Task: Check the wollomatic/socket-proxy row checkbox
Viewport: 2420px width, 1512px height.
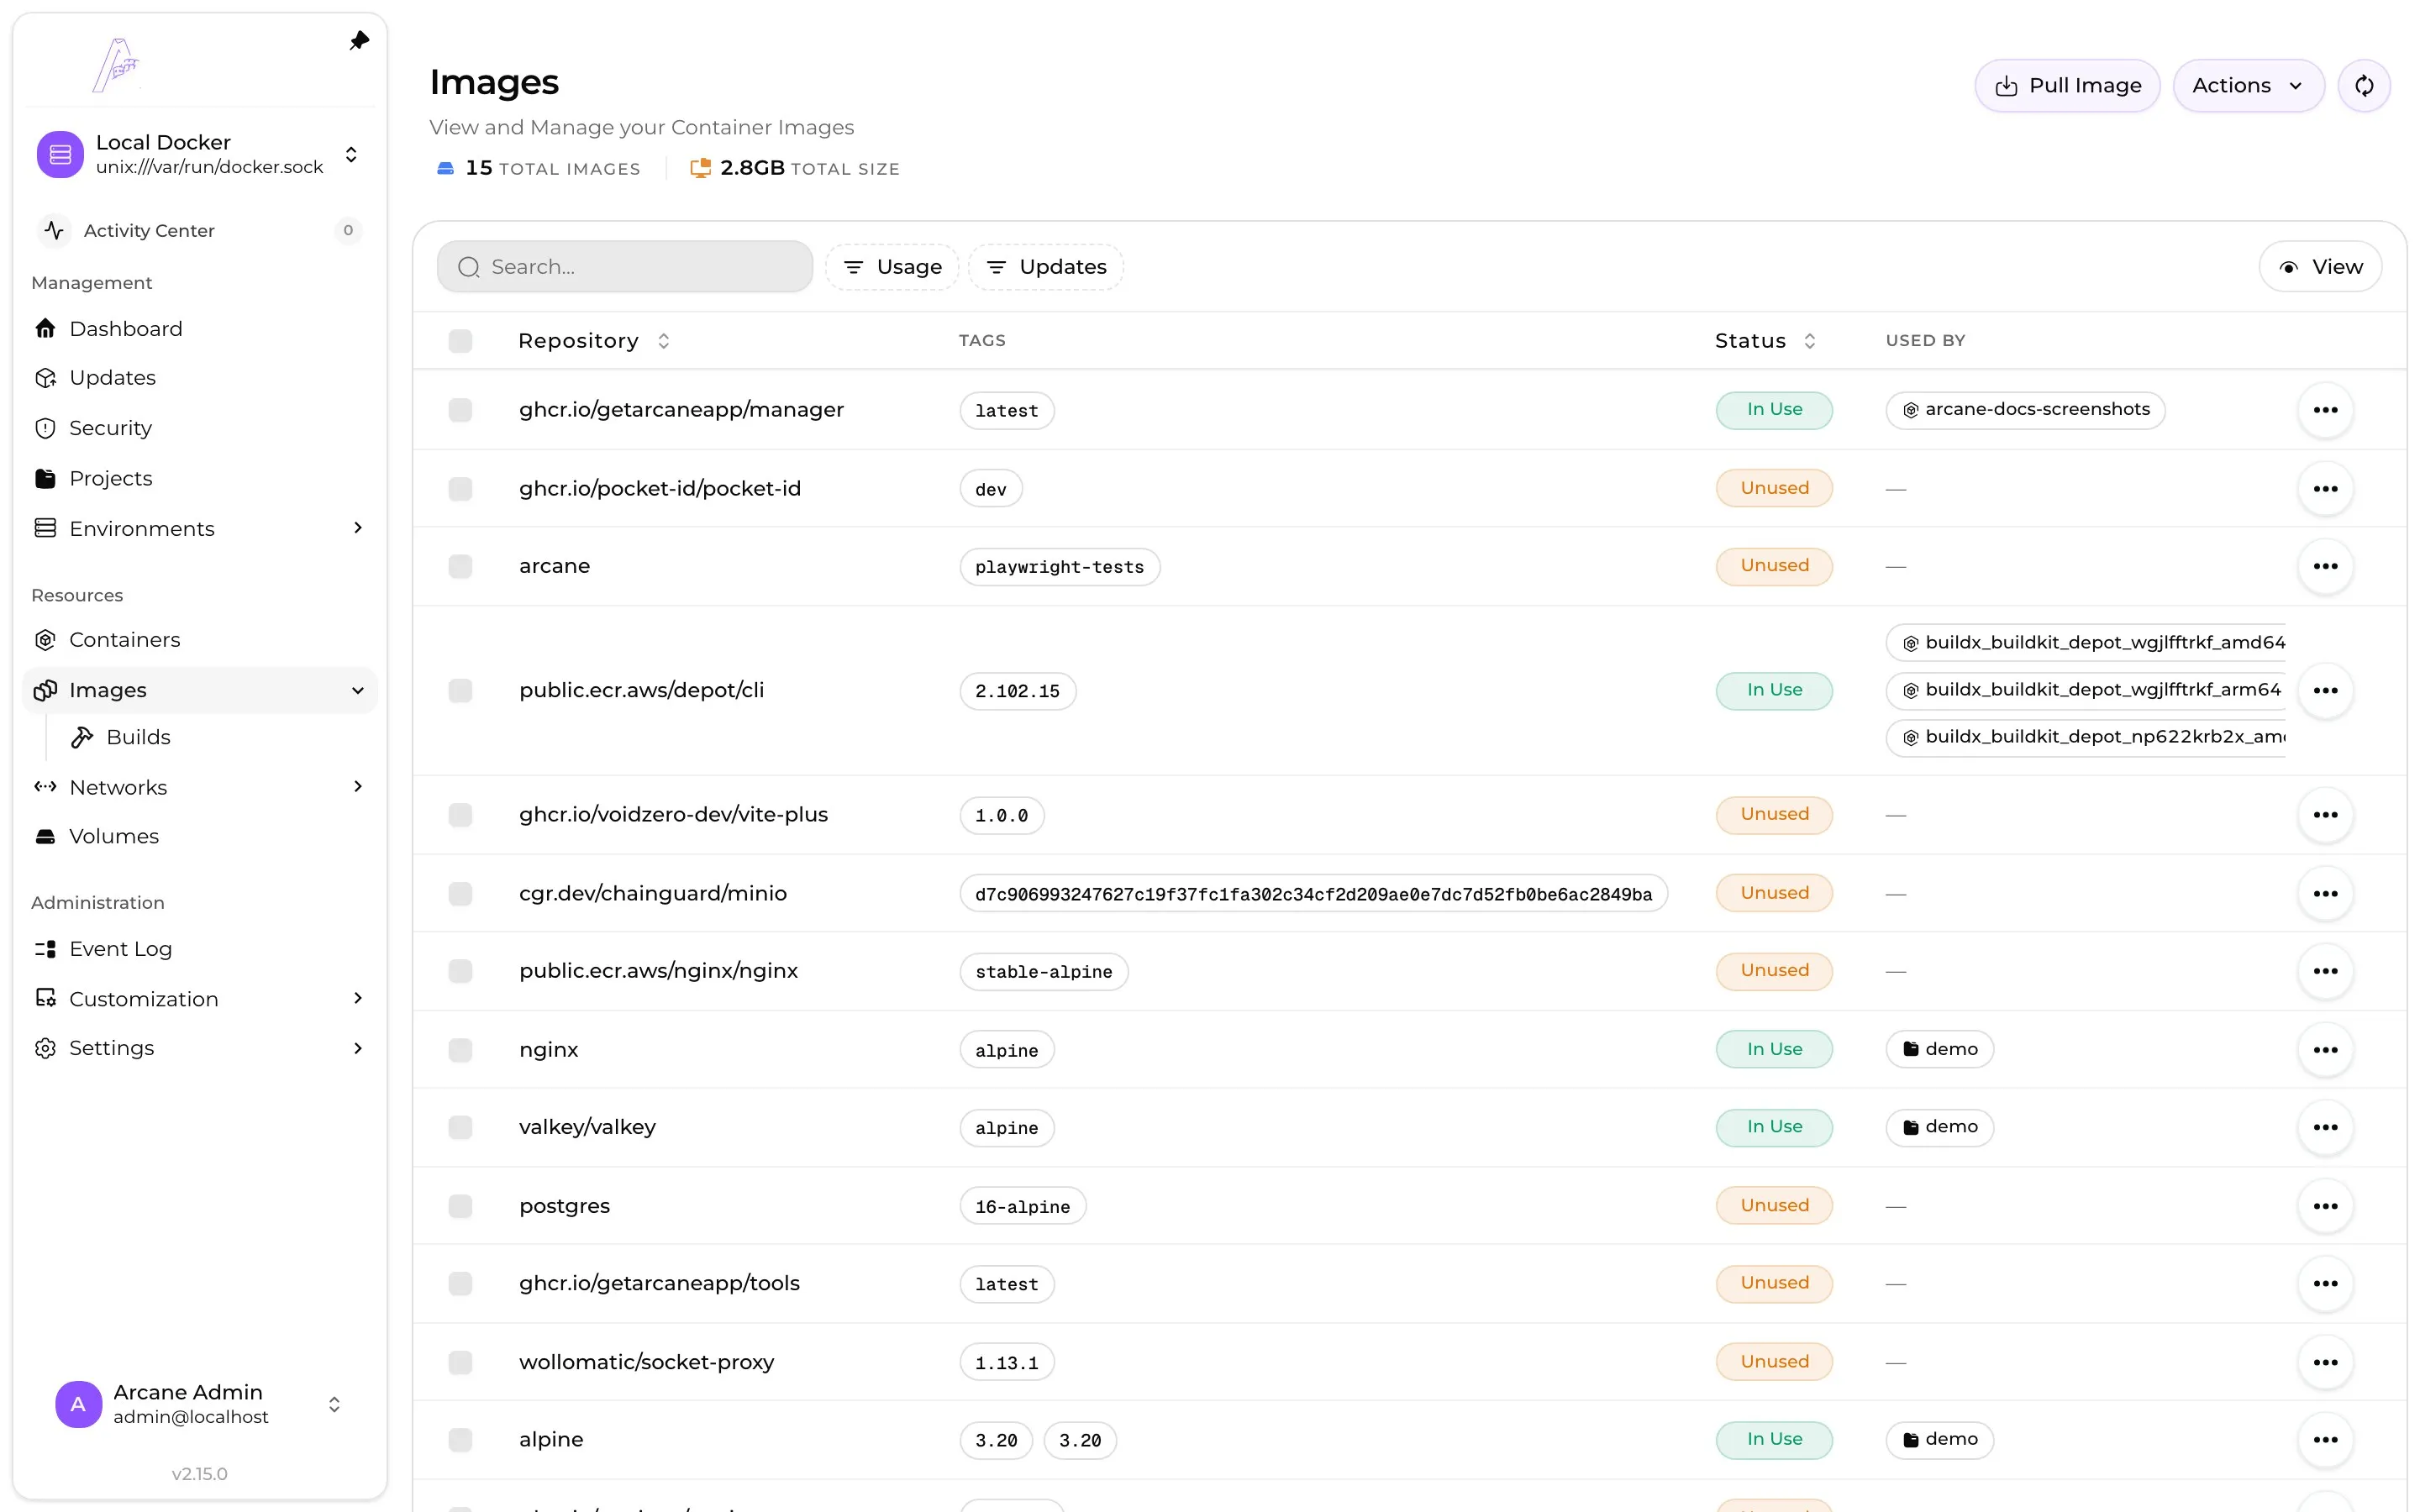Action: click(460, 1362)
